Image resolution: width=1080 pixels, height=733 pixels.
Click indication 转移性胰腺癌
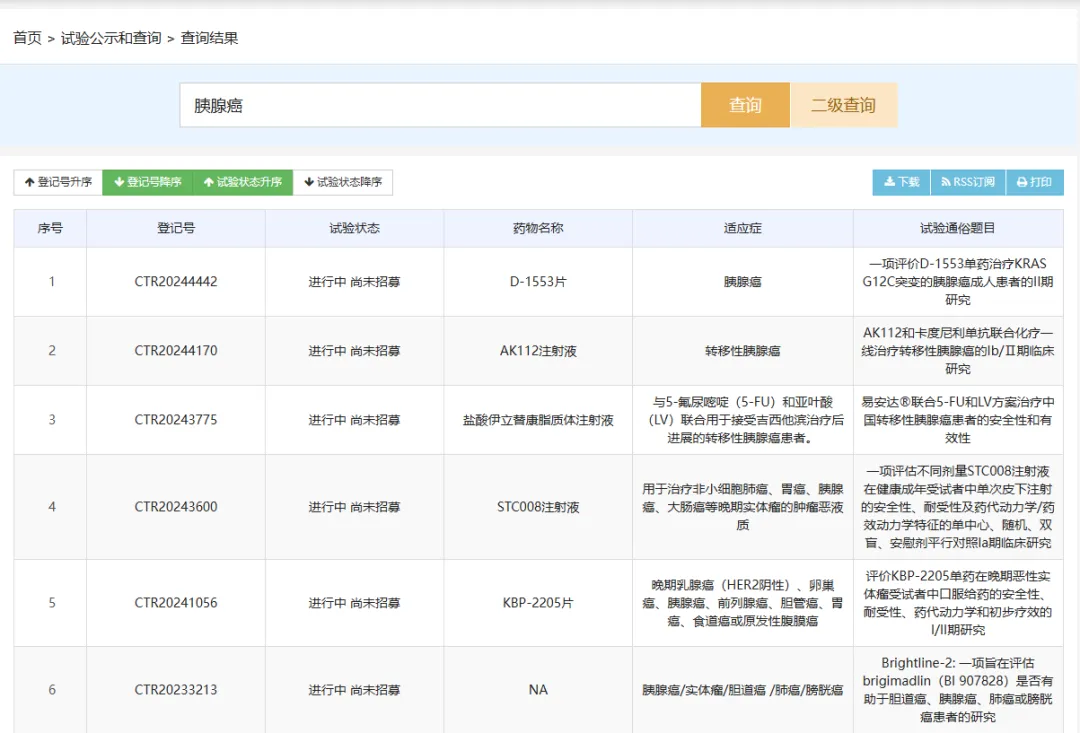[x=742, y=351]
